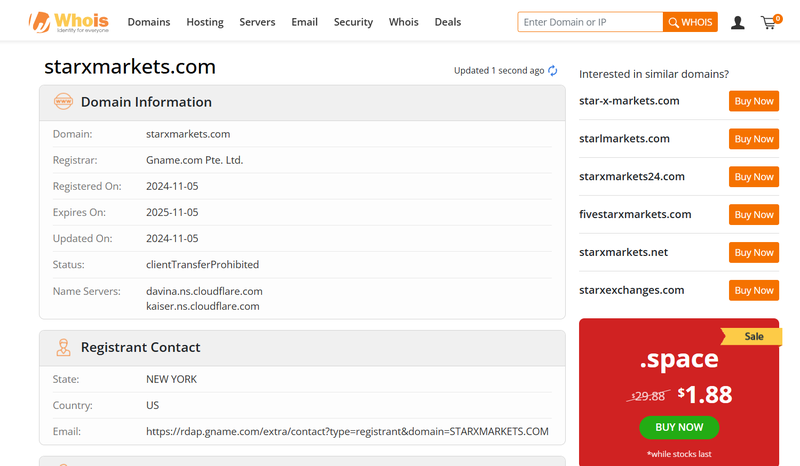Image resolution: width=800 pixels, height=466 pixels.
Task: Click green BUY NOW in .space ad
Action: (679, 427)
